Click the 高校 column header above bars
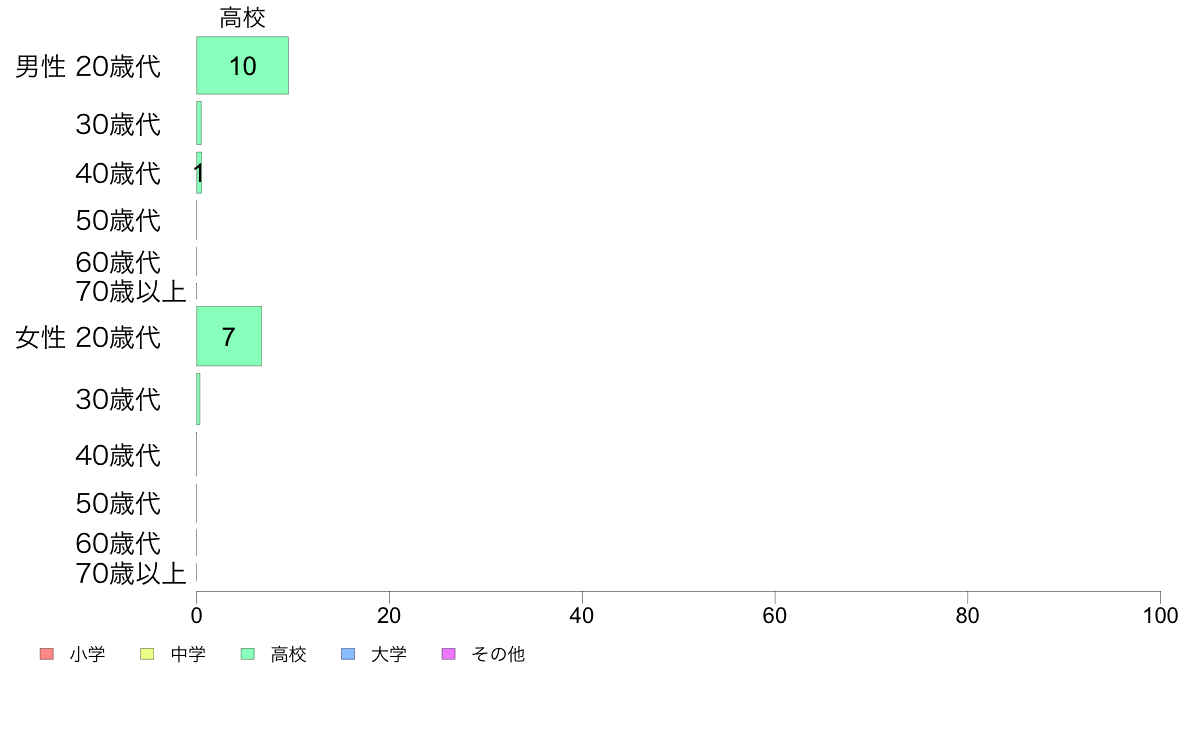Viewport: 1188px width, 736px height. pyautogui.click(x=242, y=17)
